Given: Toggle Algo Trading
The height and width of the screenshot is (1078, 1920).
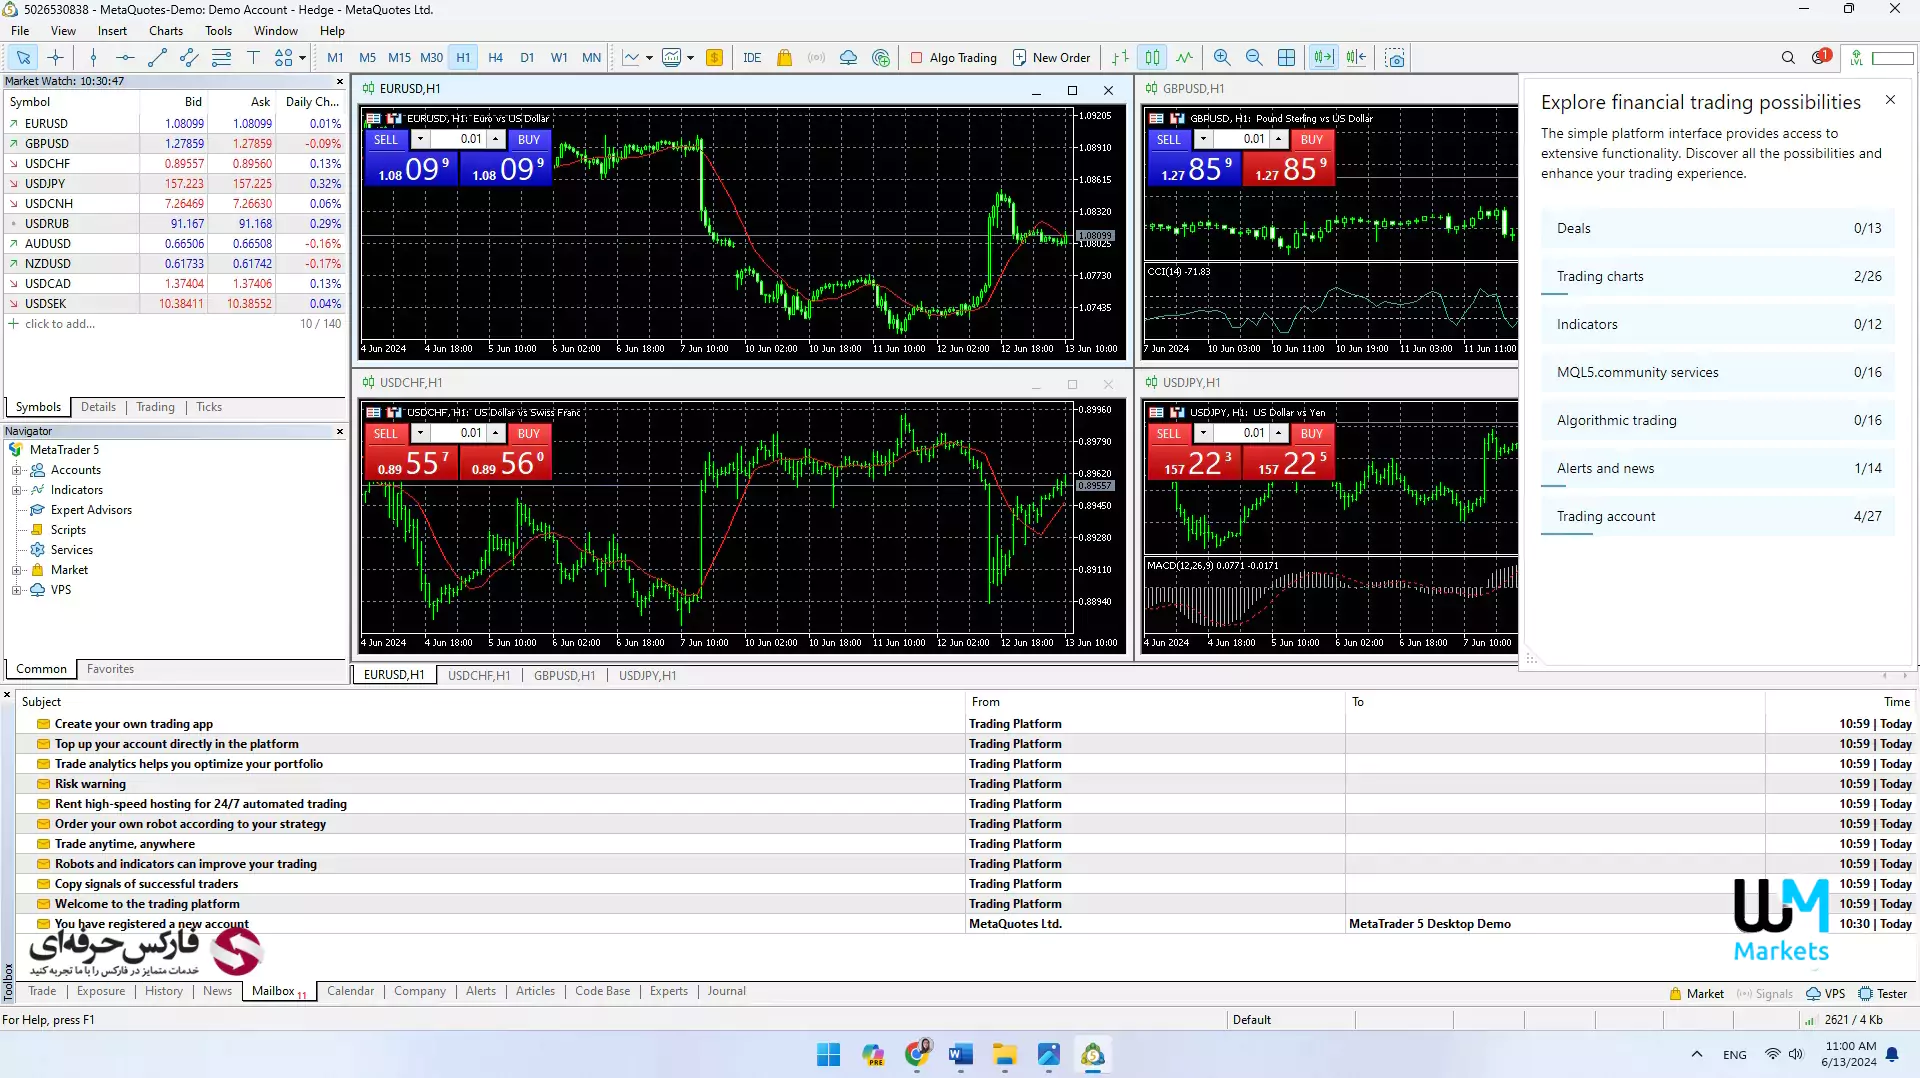Looking at the screenshot, I should (953, 58).
